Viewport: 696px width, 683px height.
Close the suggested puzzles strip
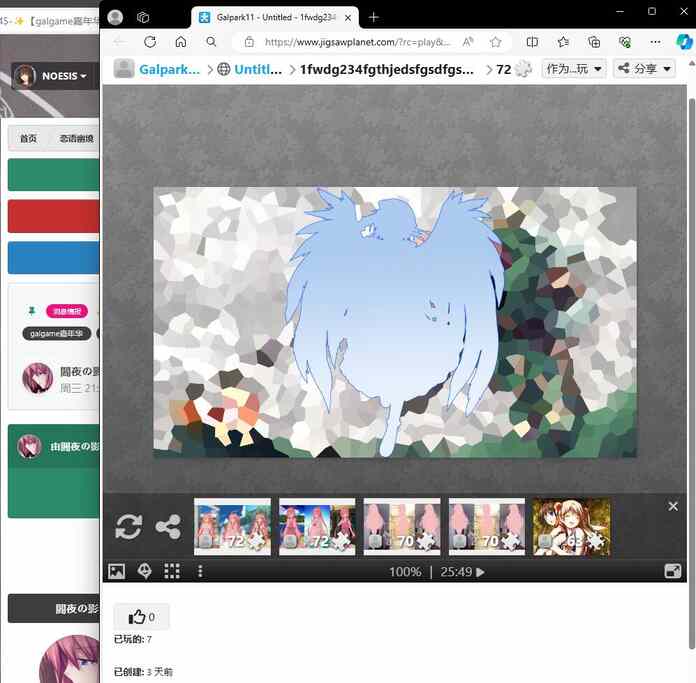[x=673, y=506]
